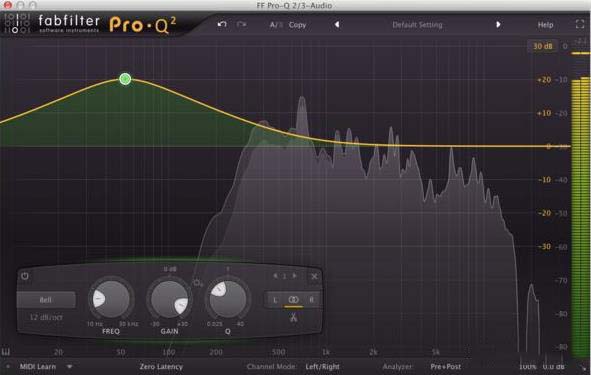
Task: Open the piano display icon at bottom left
Action: pyautogui.click(x=6, y=352)
